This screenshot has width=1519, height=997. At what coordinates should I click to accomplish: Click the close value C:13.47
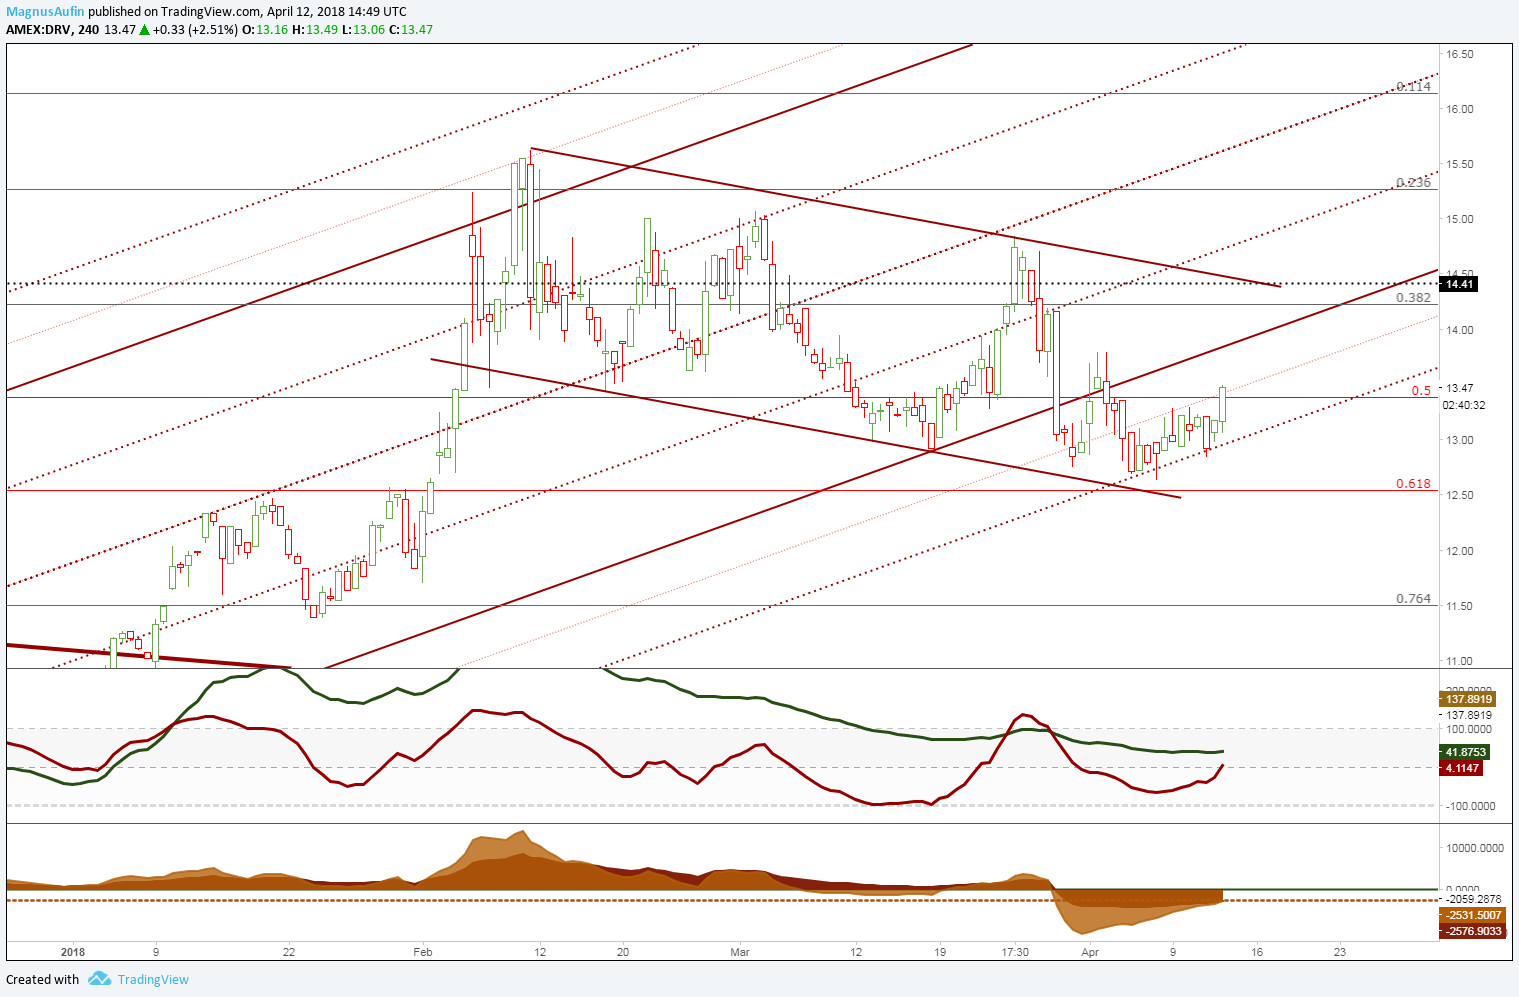click(x=411, y=29)
